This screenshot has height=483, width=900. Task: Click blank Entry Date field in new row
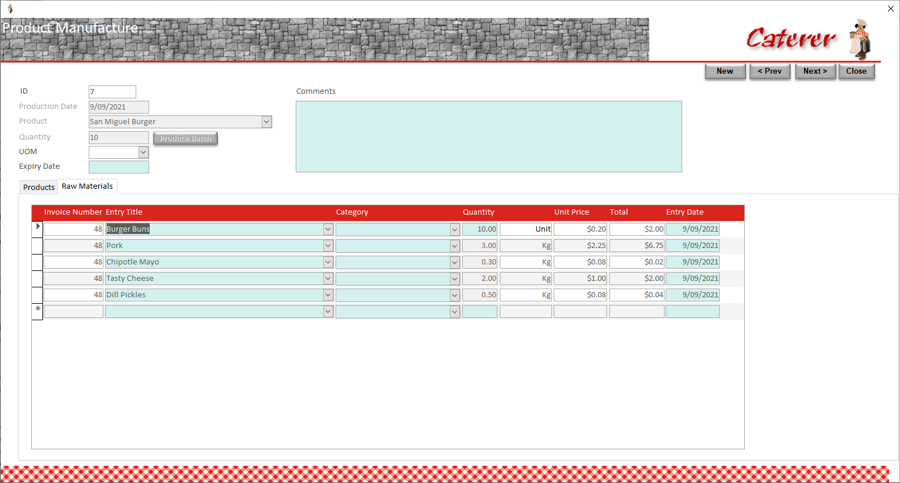click(693, 311)
